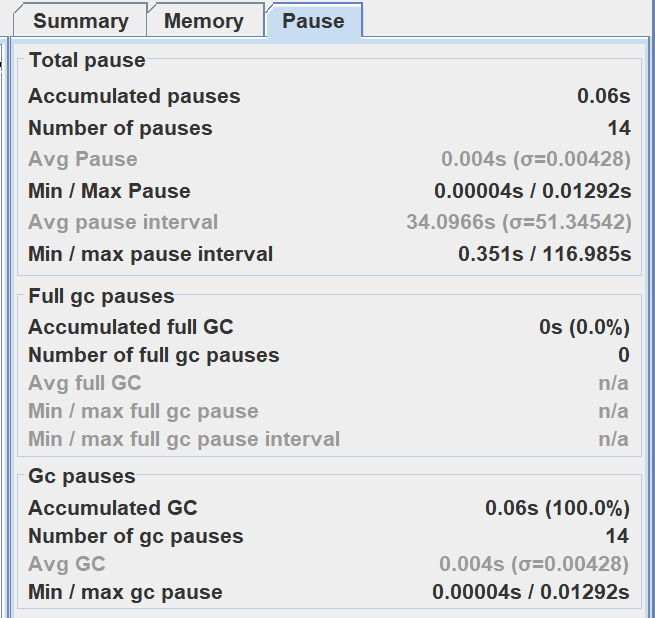655x618 pixels.
Task: Click the 0s (0.0%) full GC value
Action: (584, 327)
